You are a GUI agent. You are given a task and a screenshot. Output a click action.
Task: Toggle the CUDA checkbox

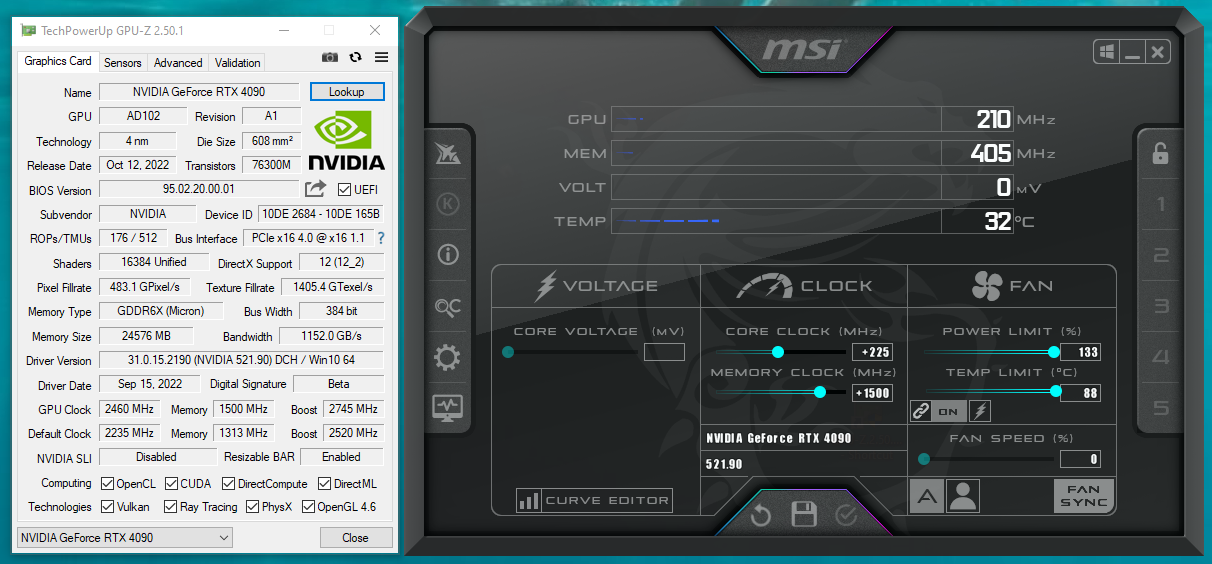tap(171, 484)
